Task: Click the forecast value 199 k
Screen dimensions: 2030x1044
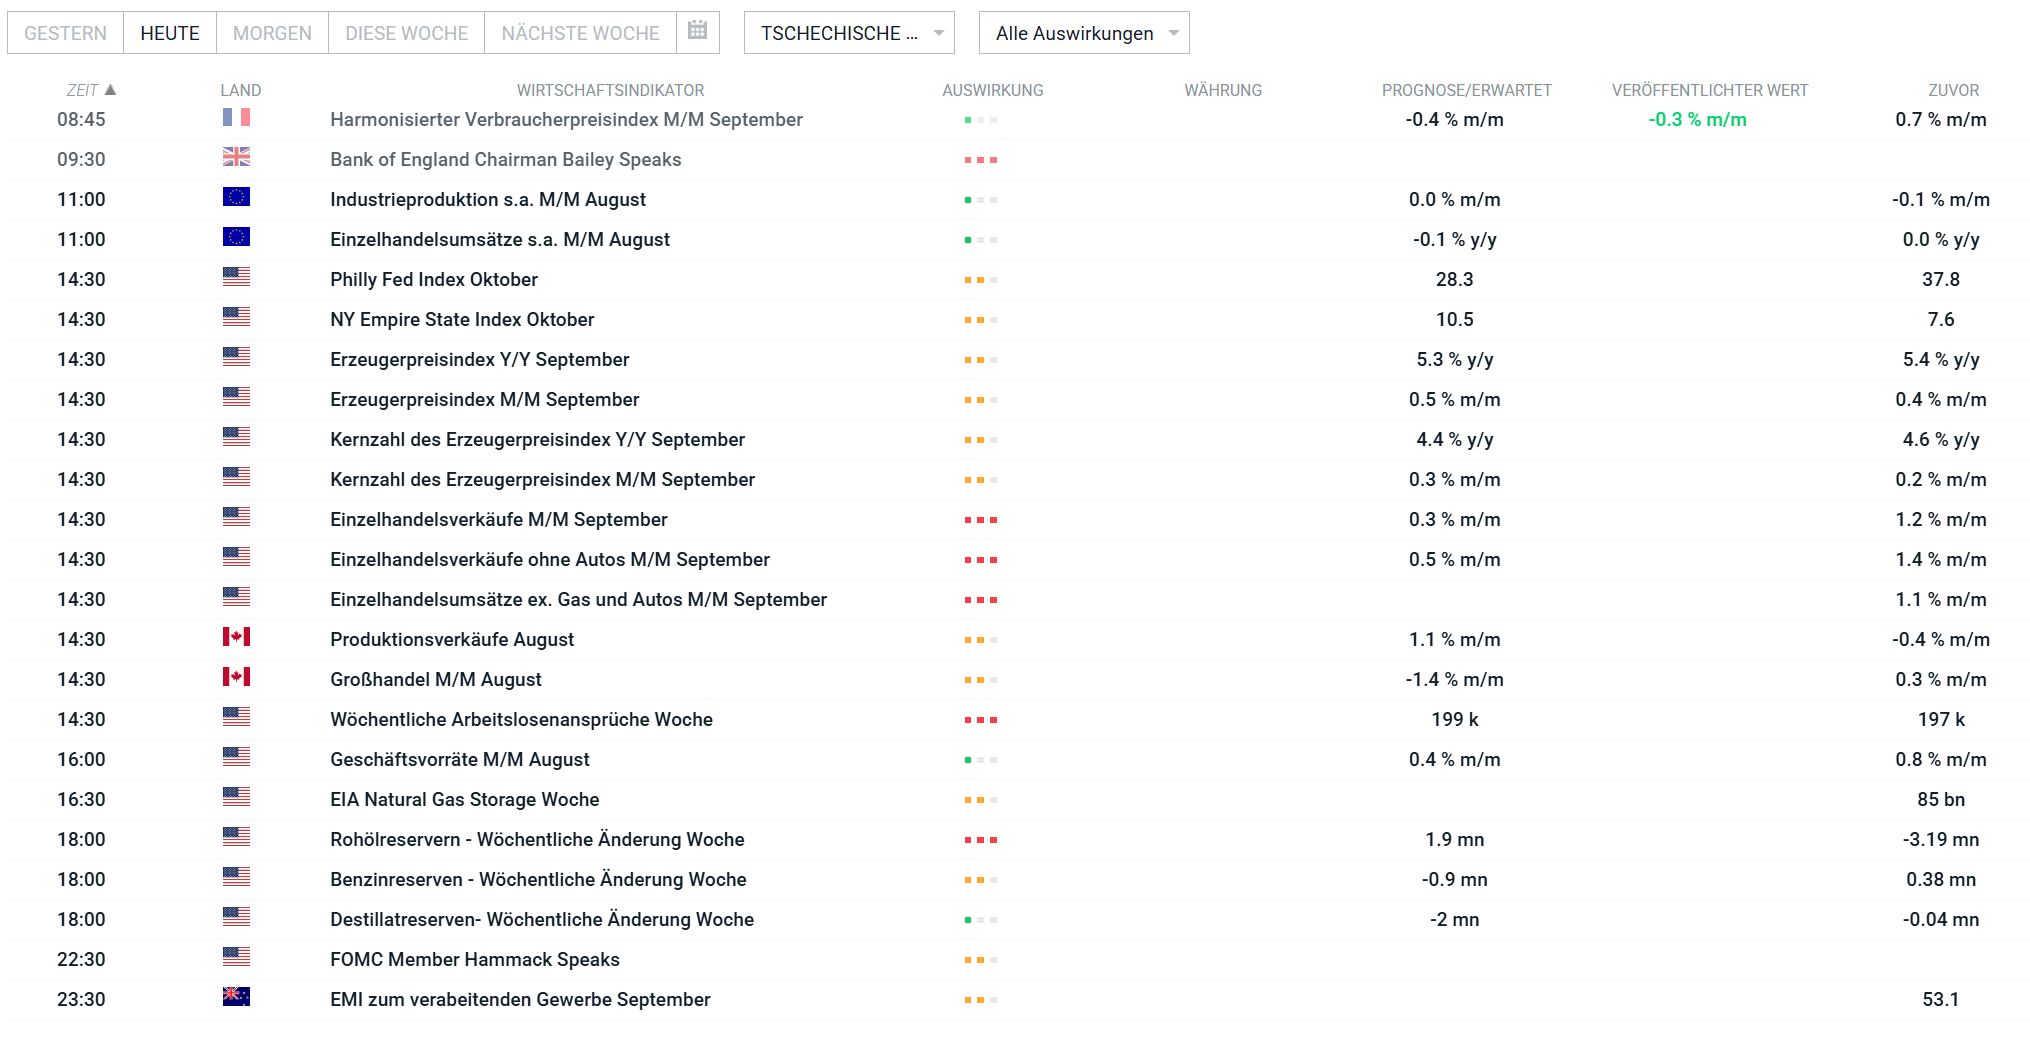Action: tap(1455, 720)
